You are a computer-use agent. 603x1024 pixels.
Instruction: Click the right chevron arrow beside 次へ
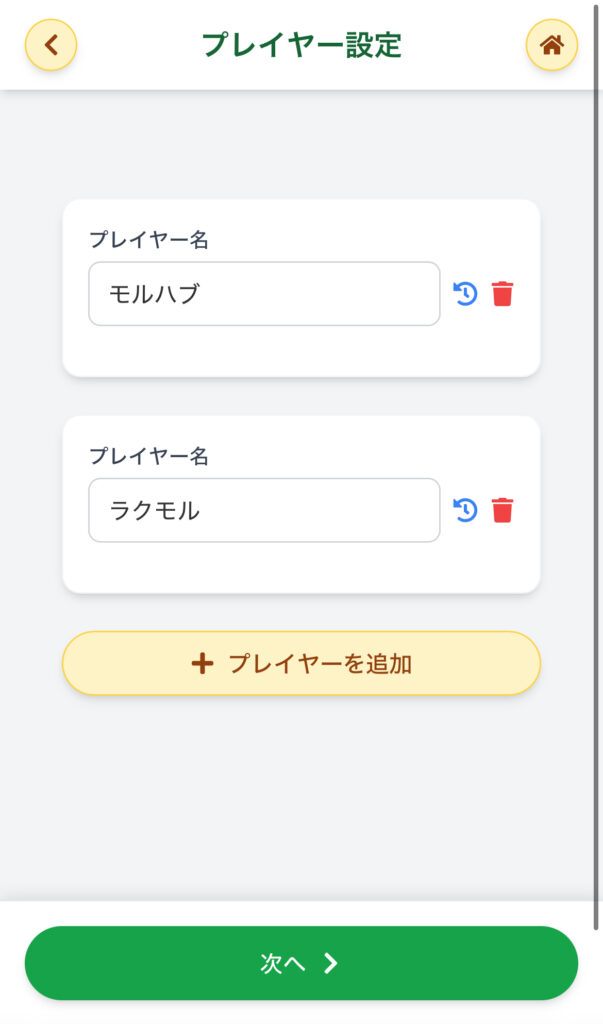click(331, 963)
